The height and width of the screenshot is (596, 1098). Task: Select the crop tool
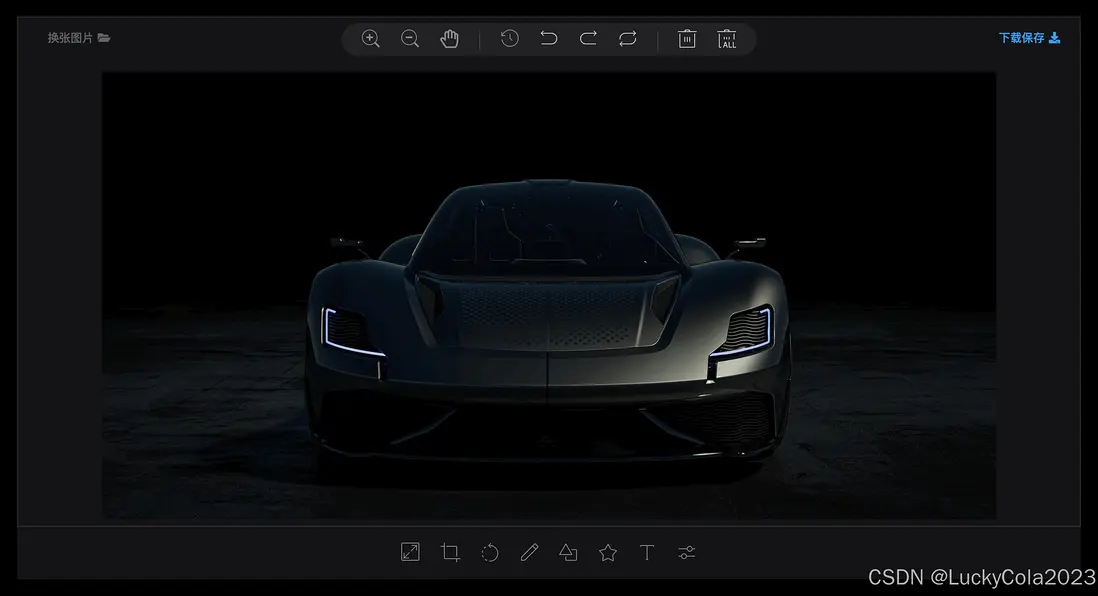pos(450,553)
